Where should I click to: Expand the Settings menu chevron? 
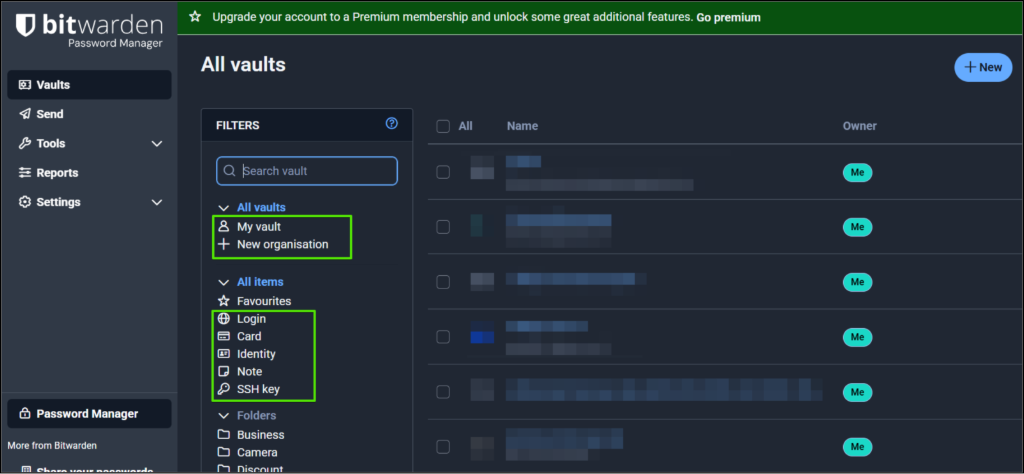coord(157,202)
